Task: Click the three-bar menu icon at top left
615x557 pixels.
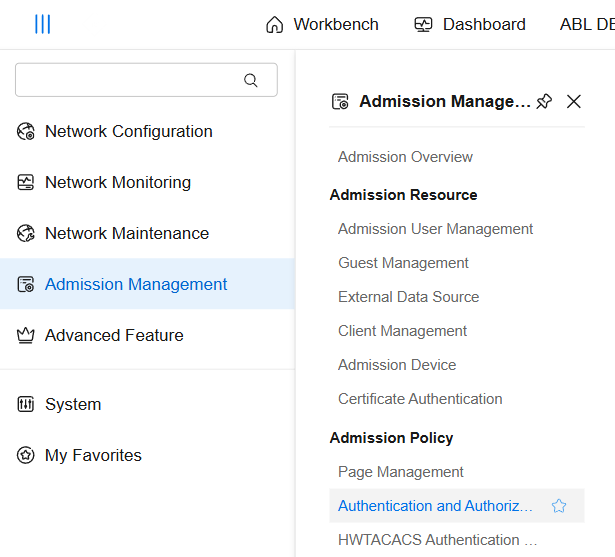Action: 42,24
